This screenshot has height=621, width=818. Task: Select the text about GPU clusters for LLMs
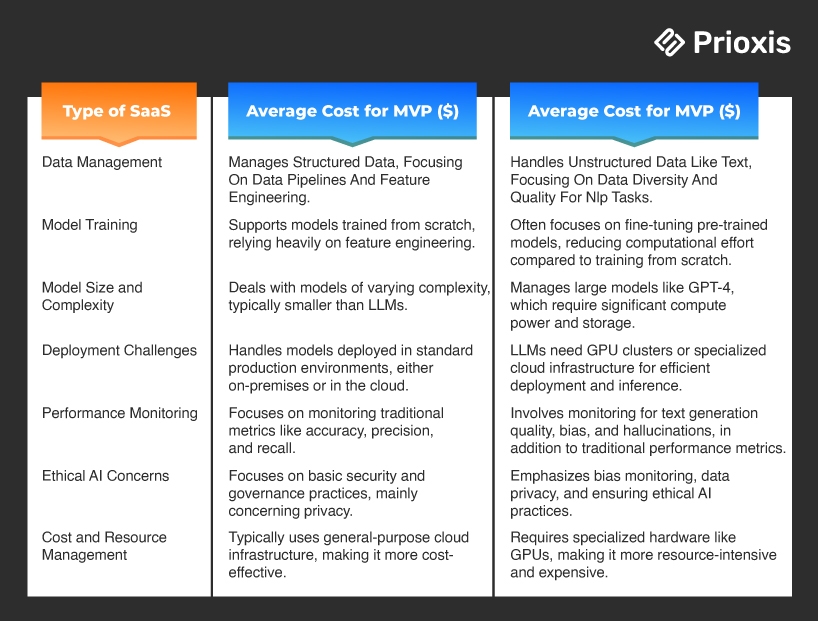click(638, 368)
